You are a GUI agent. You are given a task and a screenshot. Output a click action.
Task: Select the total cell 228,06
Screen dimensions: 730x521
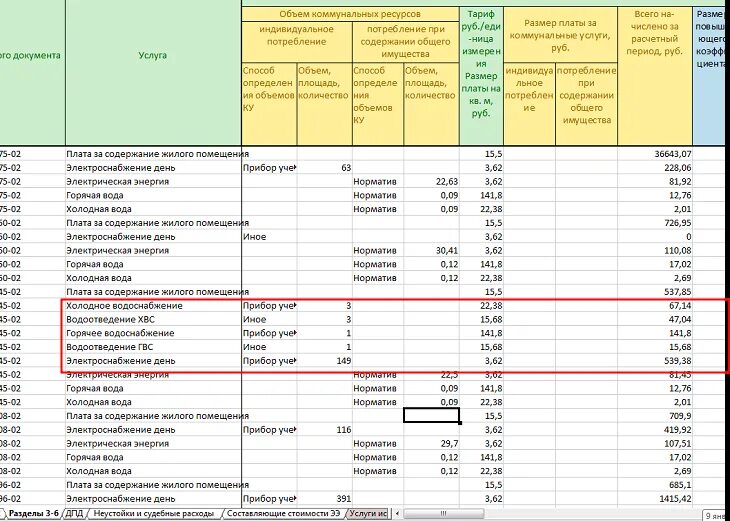[x=655, y=168]
